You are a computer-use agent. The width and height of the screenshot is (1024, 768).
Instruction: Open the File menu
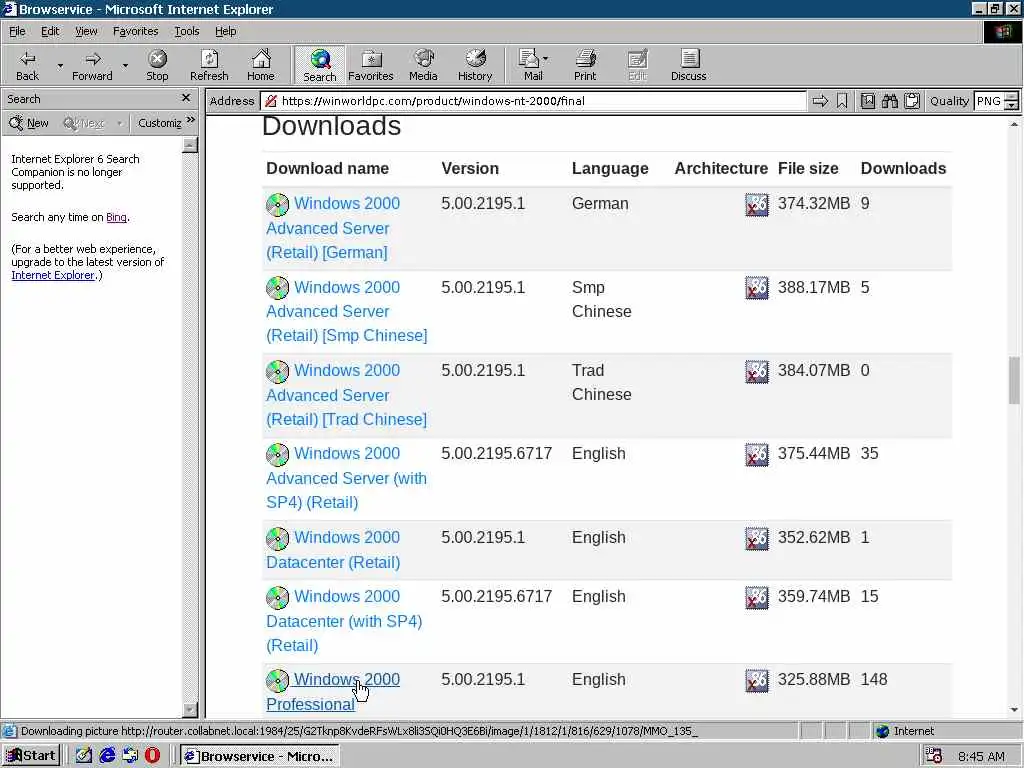(x=17, y=31)
